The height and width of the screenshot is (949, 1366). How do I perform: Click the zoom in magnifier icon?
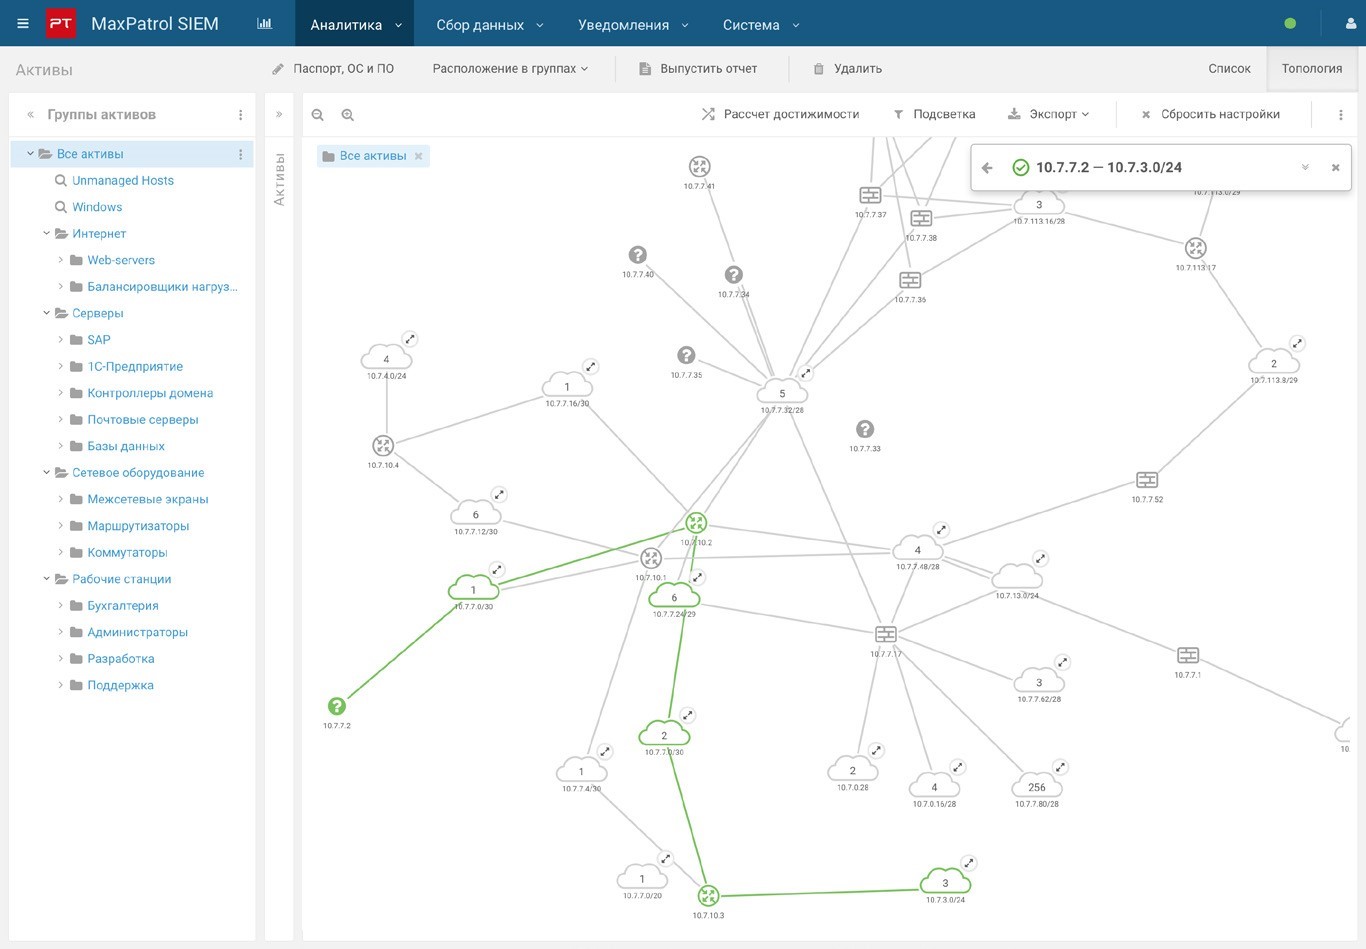coord(348,115)
